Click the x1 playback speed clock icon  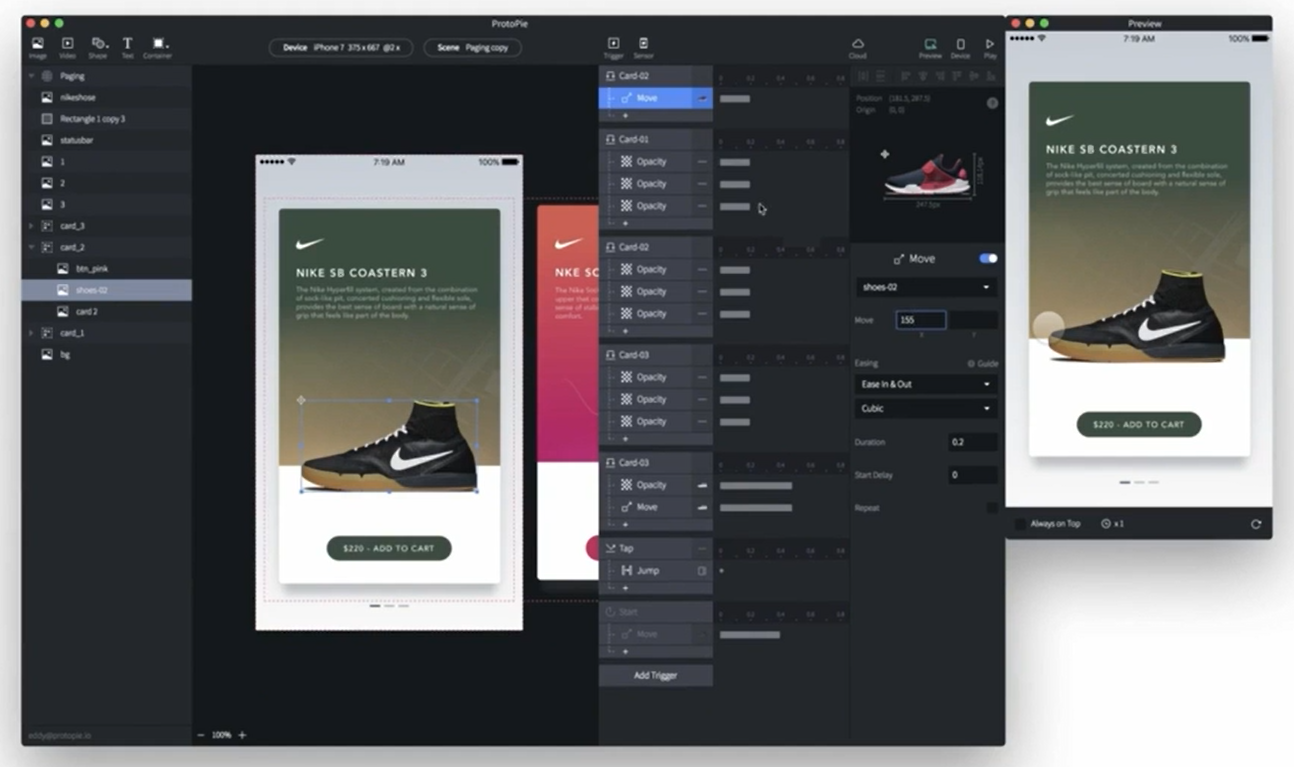(x=1106, y=524)
